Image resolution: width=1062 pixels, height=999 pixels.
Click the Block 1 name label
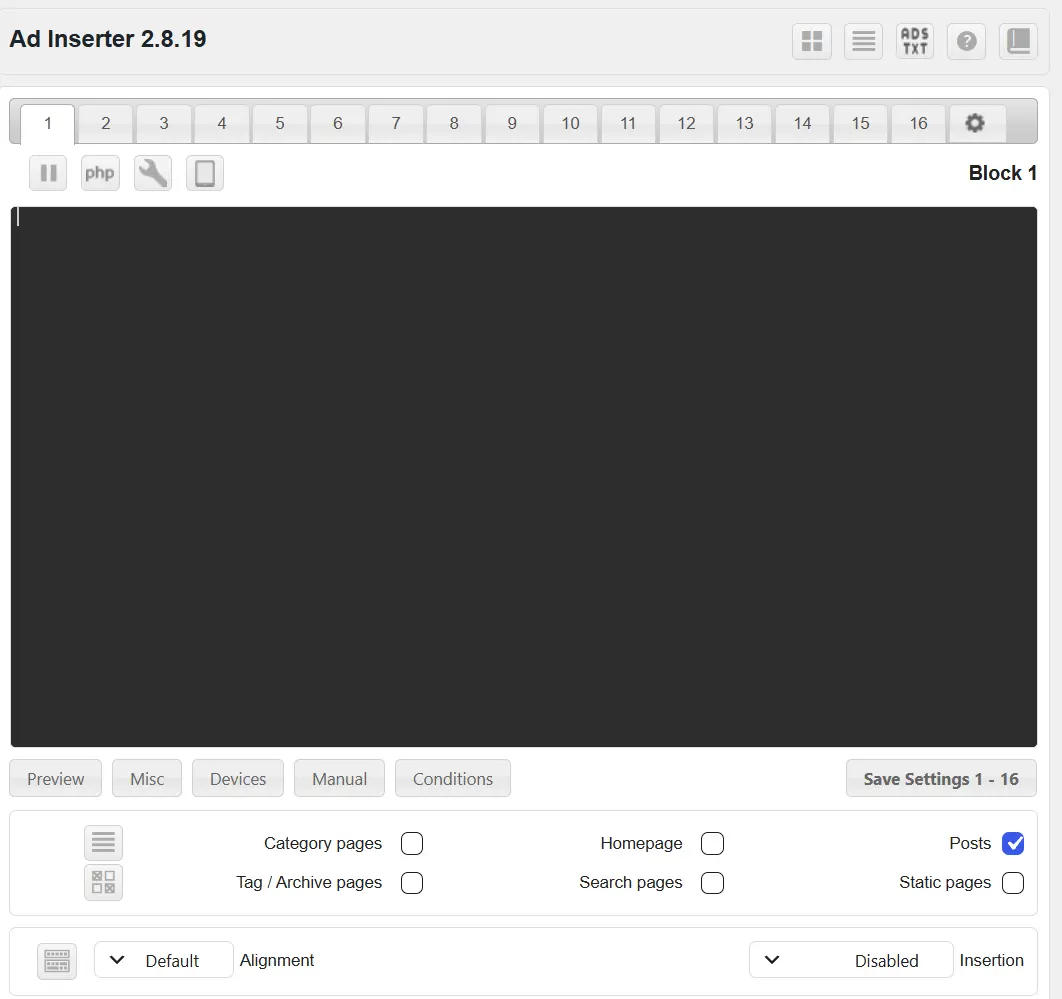(1002, 173)
